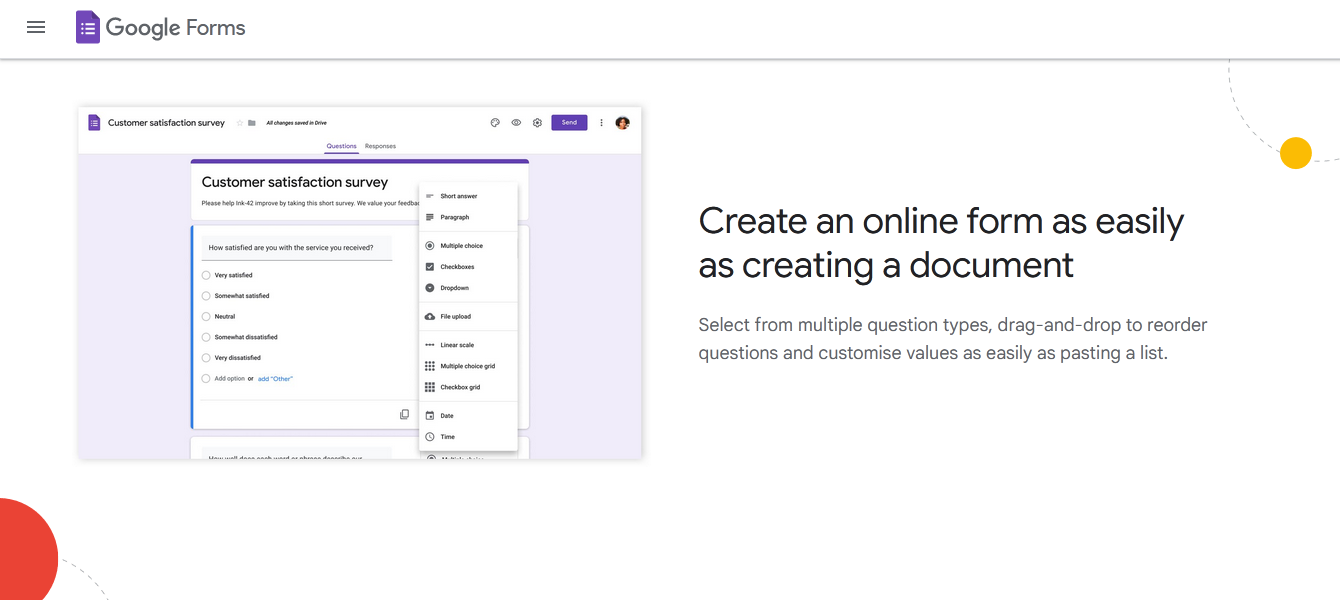Open form settings with the gear icon
Screen dimensions: 1340x600
click(x=537, y=122)
